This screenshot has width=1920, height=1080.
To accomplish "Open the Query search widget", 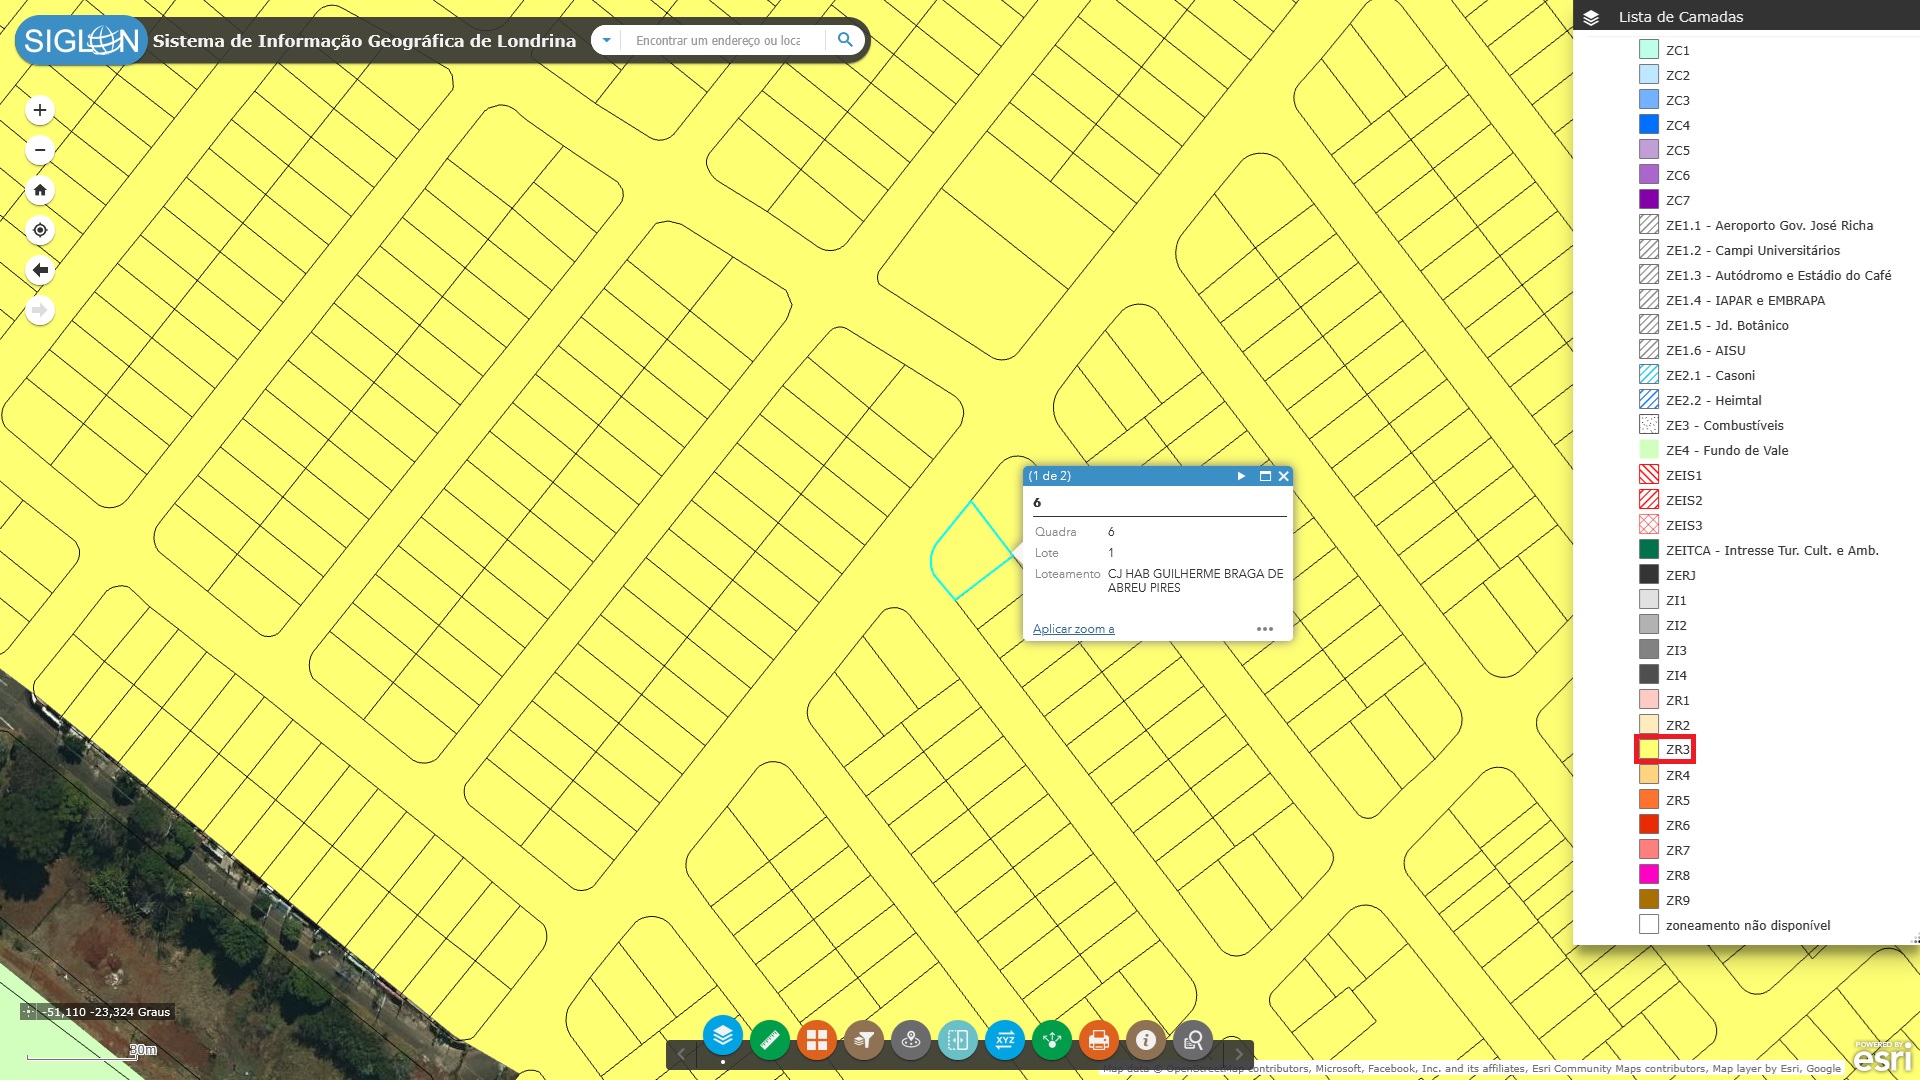I will tap(1193, 1040).
